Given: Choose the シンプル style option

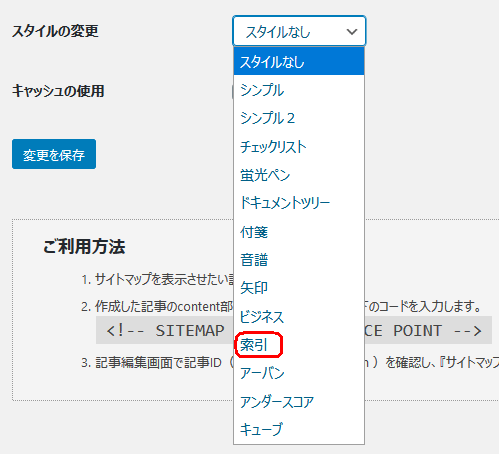Looking at the screenshot, I should [299, 90].
